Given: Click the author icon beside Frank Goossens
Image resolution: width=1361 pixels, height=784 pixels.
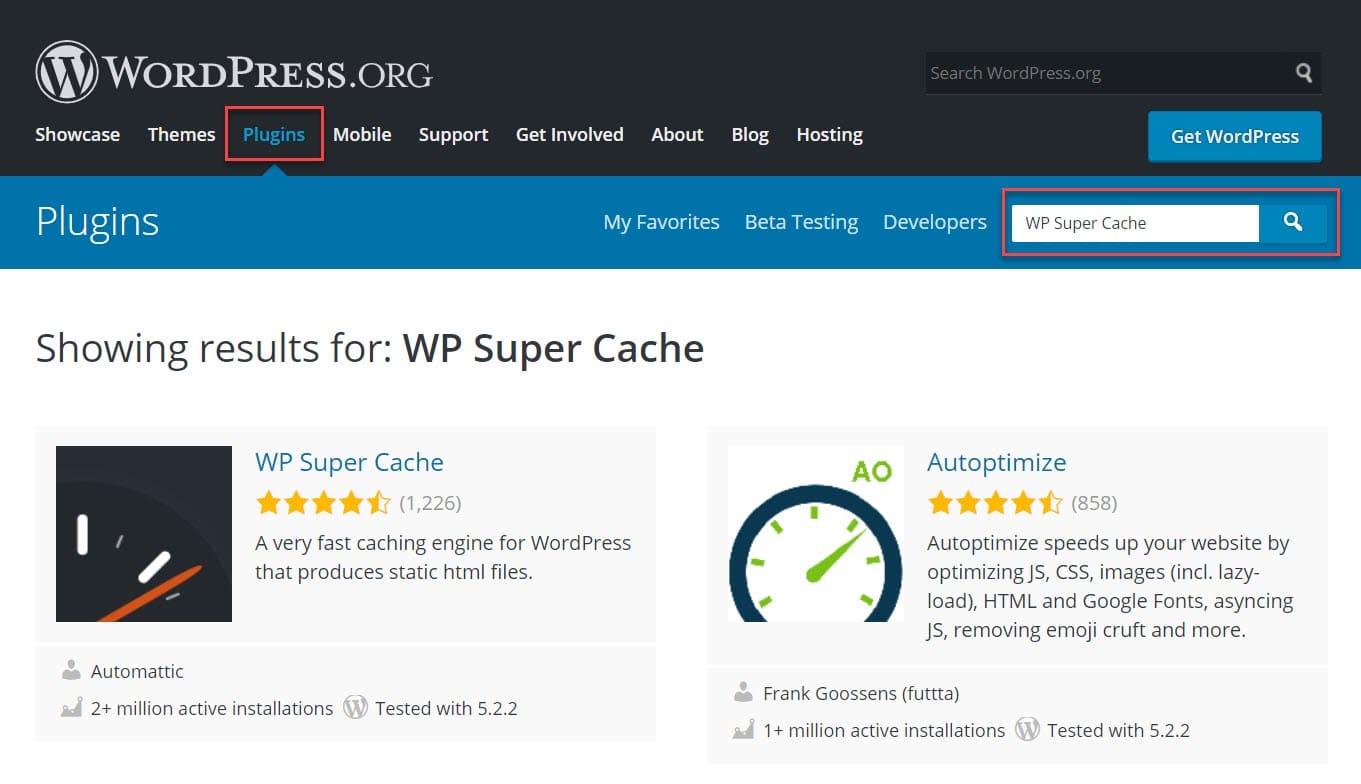Looking at the screenshot, I should coord(744,692).
